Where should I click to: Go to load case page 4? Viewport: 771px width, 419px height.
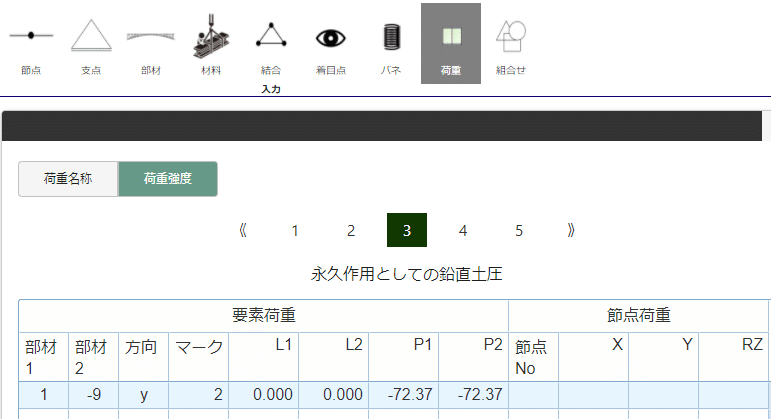coord(463,230)
